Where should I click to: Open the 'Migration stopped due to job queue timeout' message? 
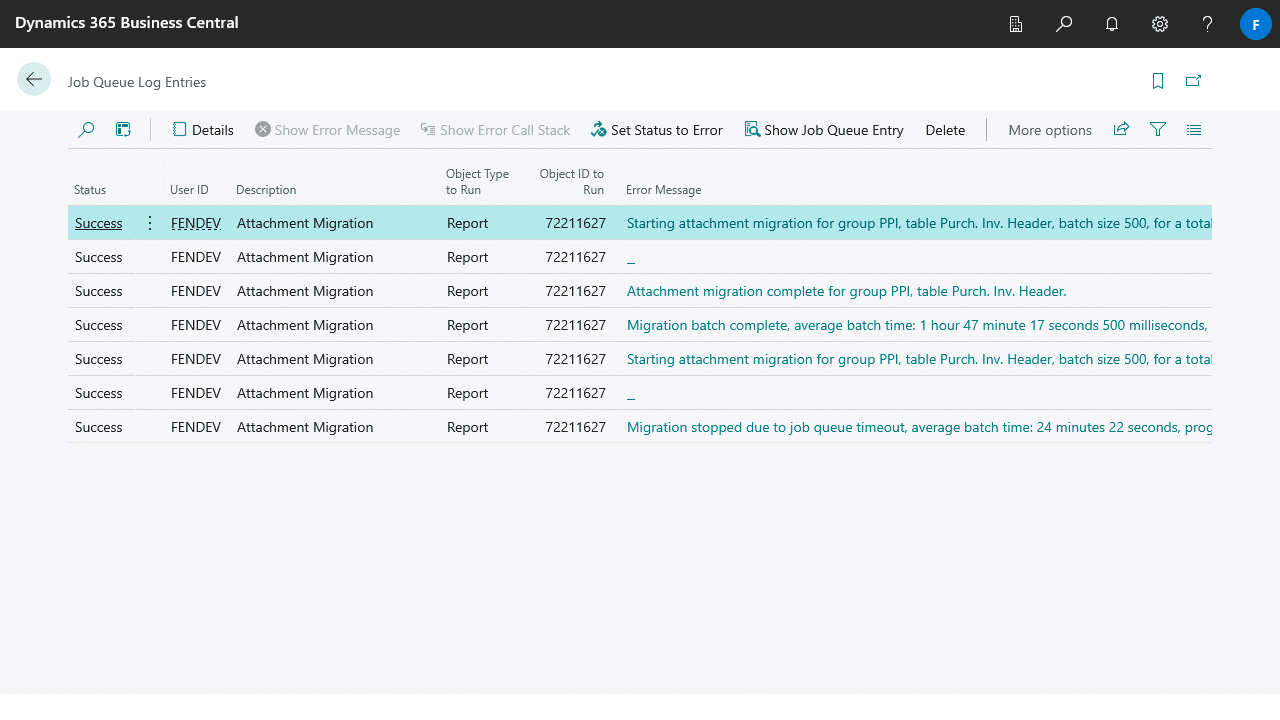918,427
